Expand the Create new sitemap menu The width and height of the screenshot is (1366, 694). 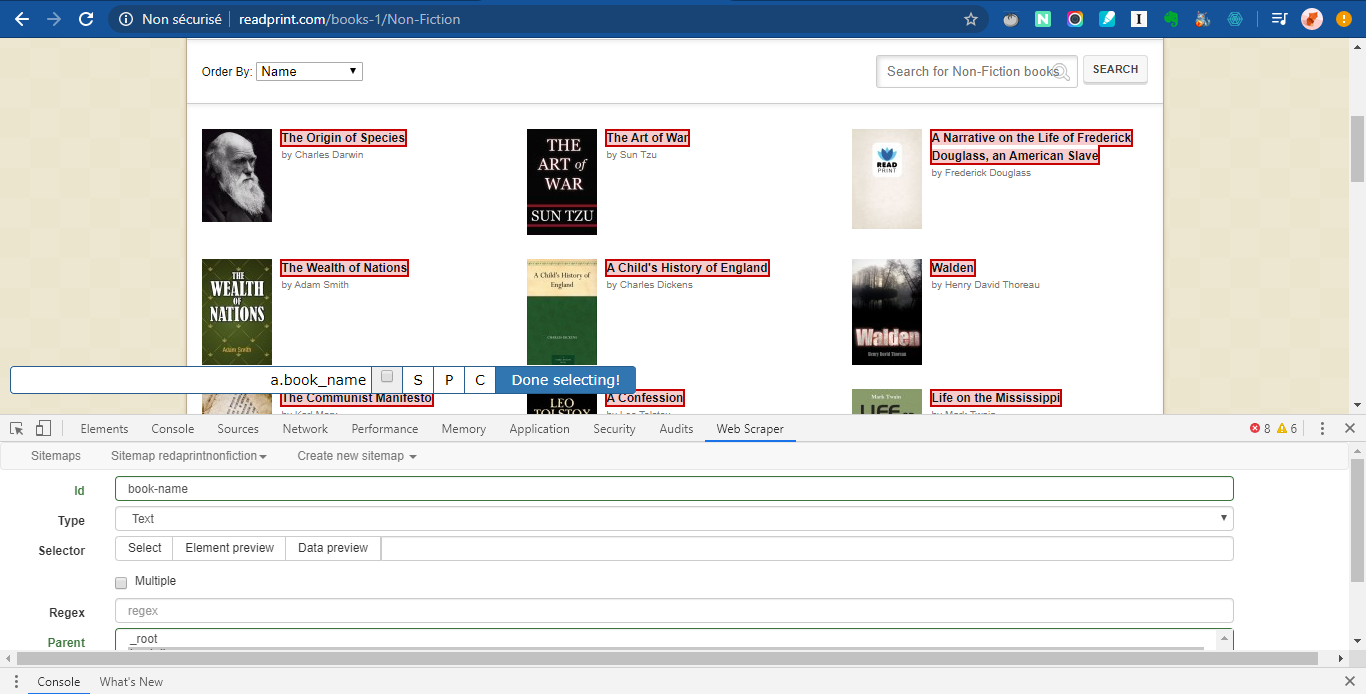click(357, 456)
